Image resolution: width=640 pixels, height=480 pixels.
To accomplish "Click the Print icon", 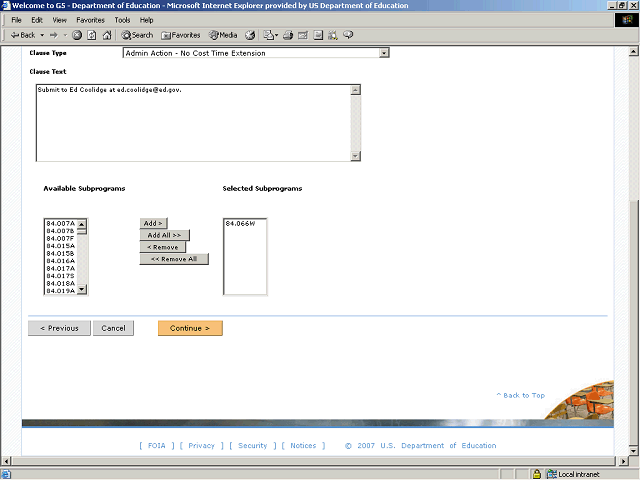I will (x=288, y=35).
